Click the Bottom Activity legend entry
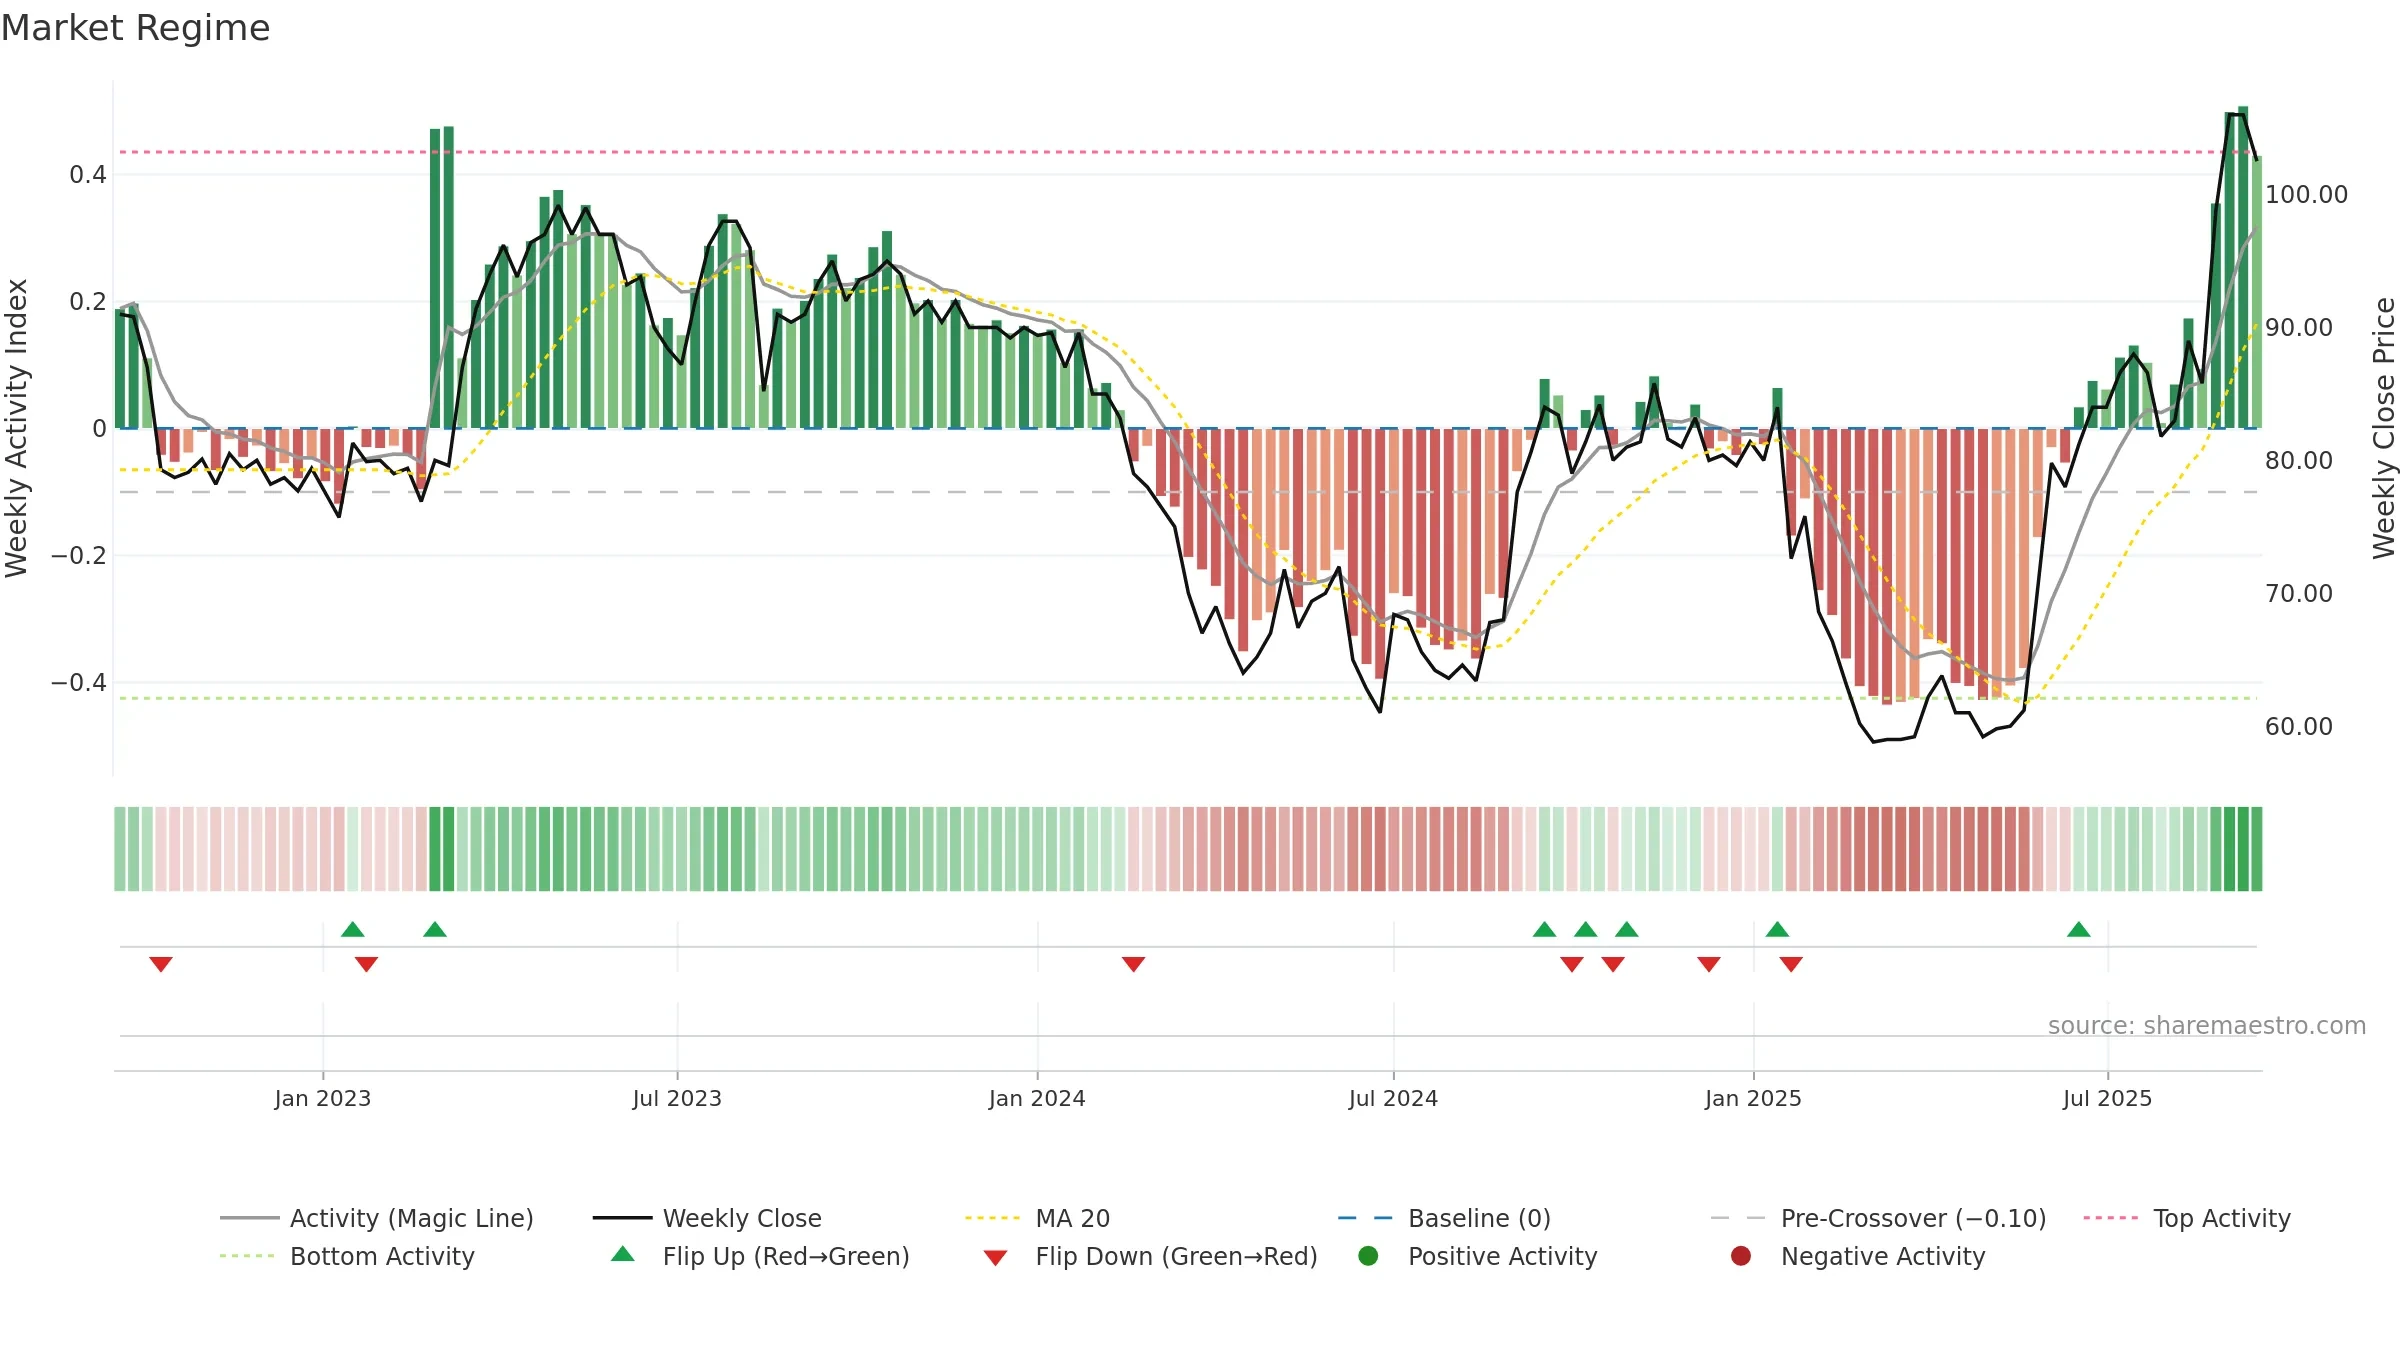 point(347,1256)
